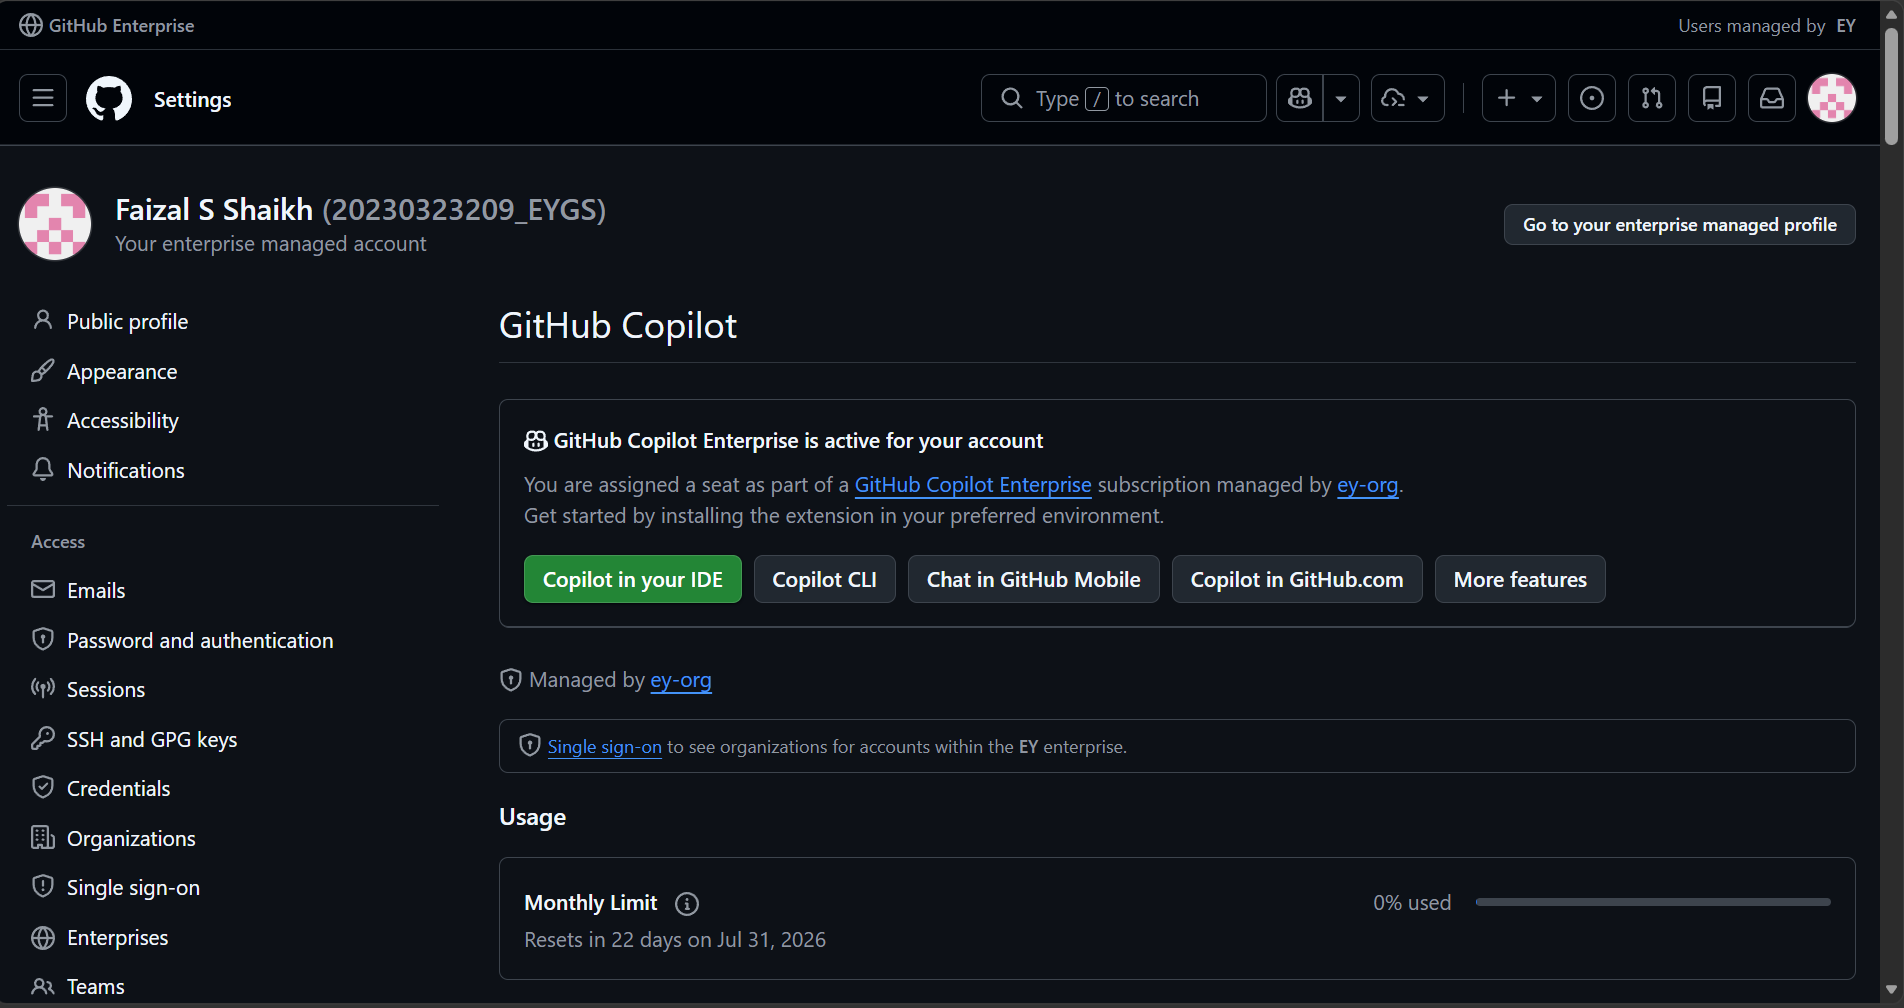This screenshot has height=1008, width=1904.
Task: Open Copilot chat icon in header
Action: click(1300, 98)
